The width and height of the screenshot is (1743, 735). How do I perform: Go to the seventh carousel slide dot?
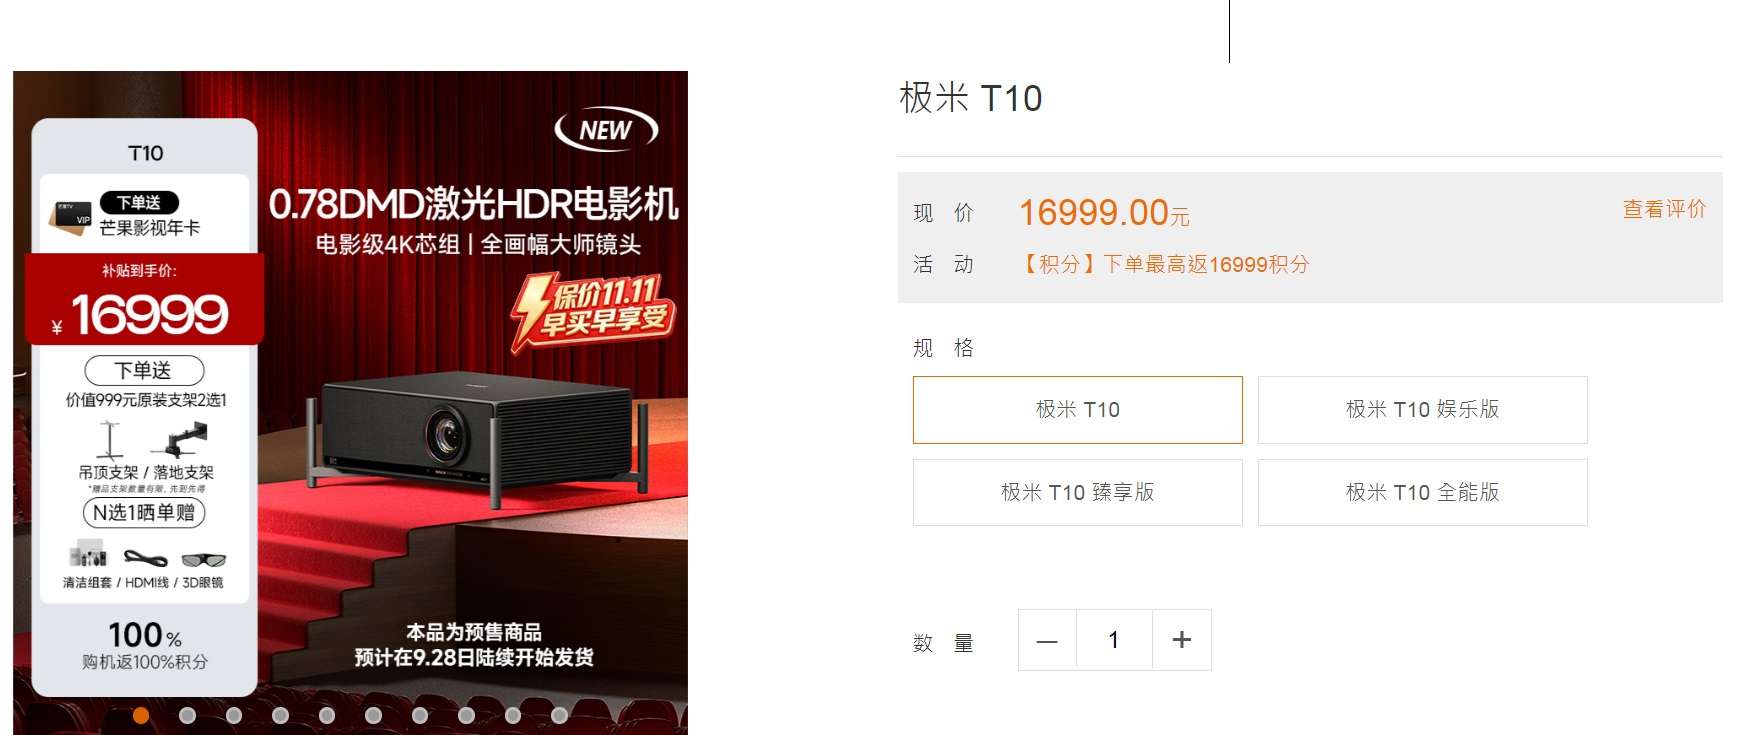420,715
